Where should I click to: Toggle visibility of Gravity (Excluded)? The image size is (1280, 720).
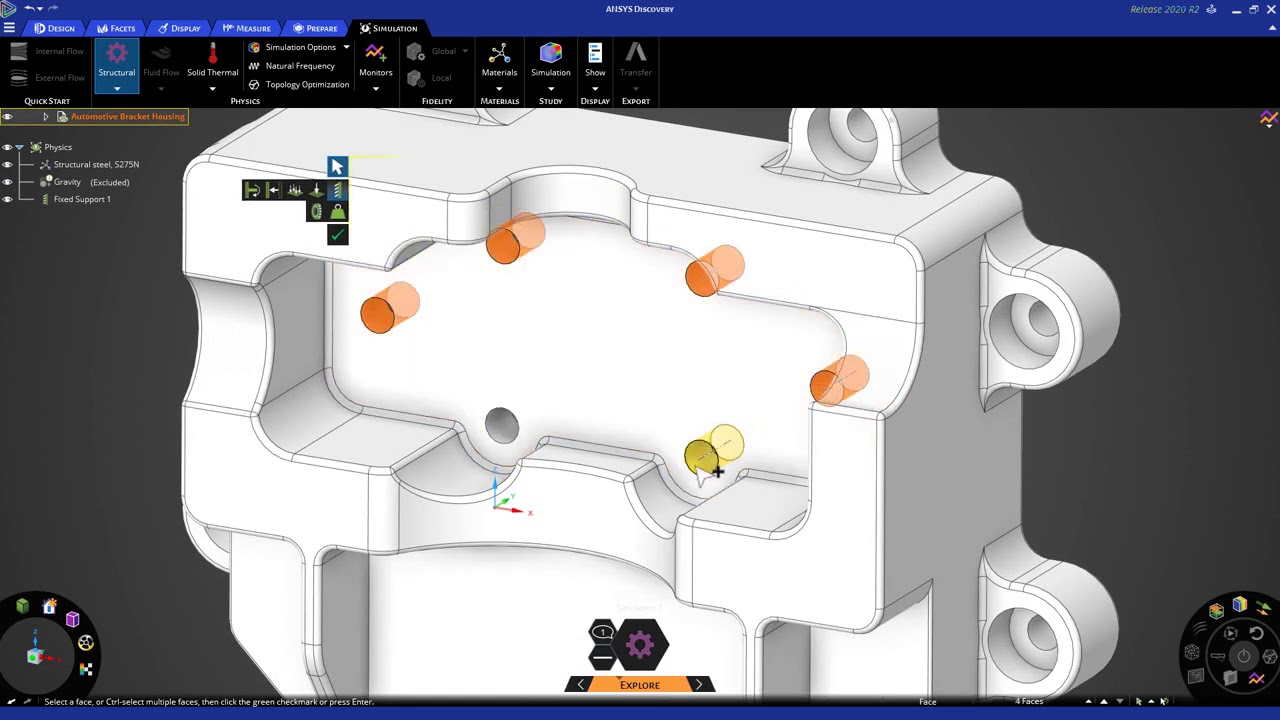[7, 182]
